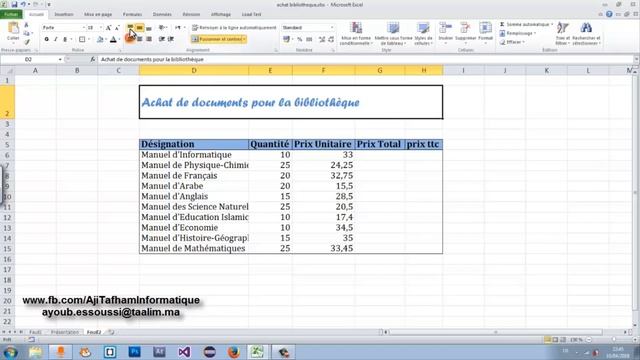Click Renvoyer à la ligne automatiquement
Image resolution: width=640 pixels, height=360 pixels.
pos(234,28)
